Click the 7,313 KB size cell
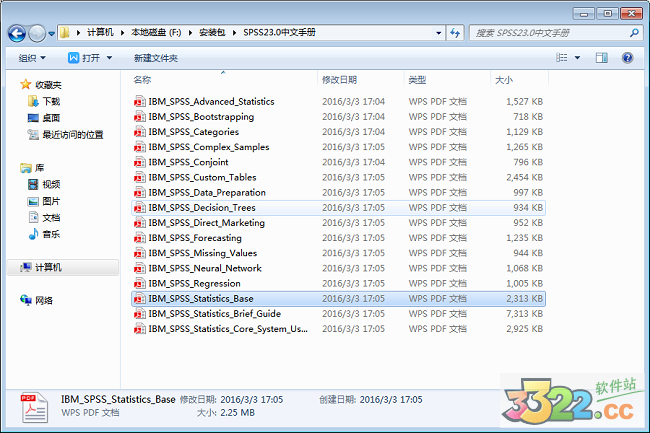Screen dimensions: 650x433 524,314
